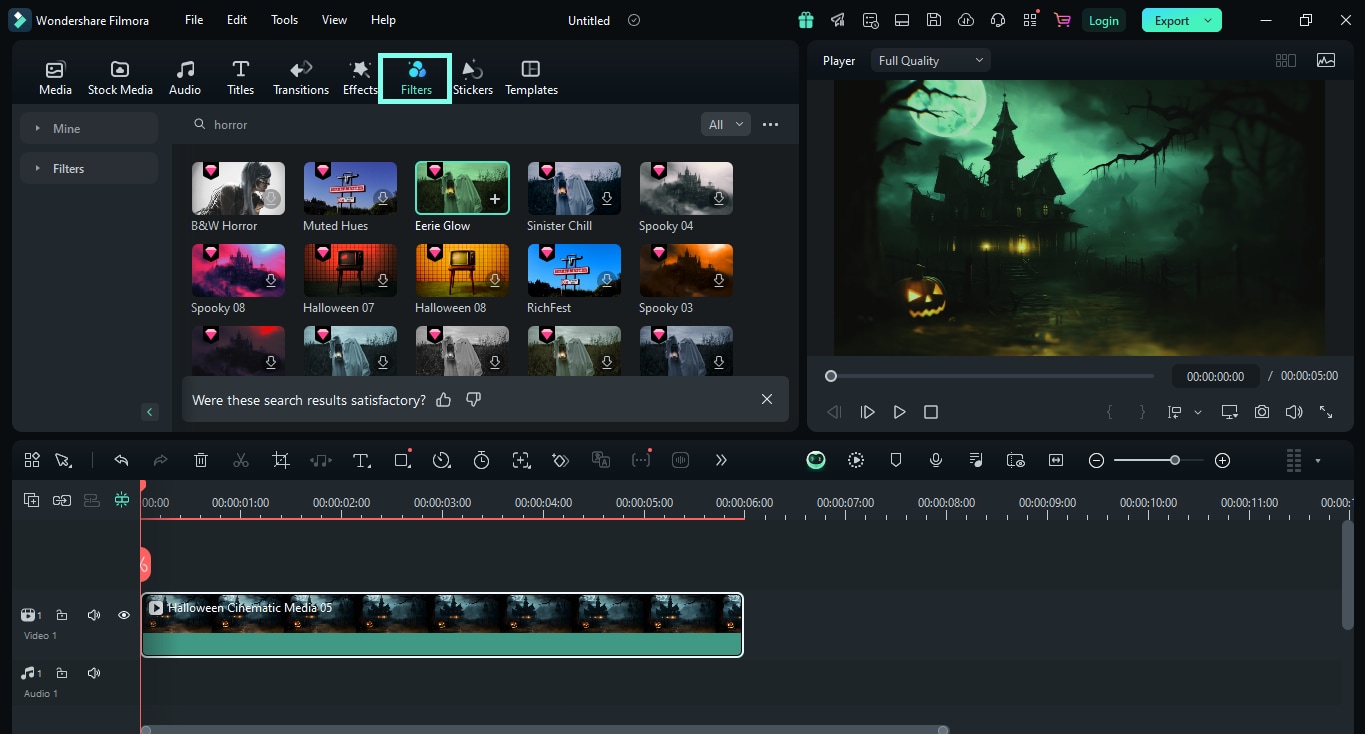Open the speed clock icon in toolbar
1365x734 pixels.
(441, 460)
